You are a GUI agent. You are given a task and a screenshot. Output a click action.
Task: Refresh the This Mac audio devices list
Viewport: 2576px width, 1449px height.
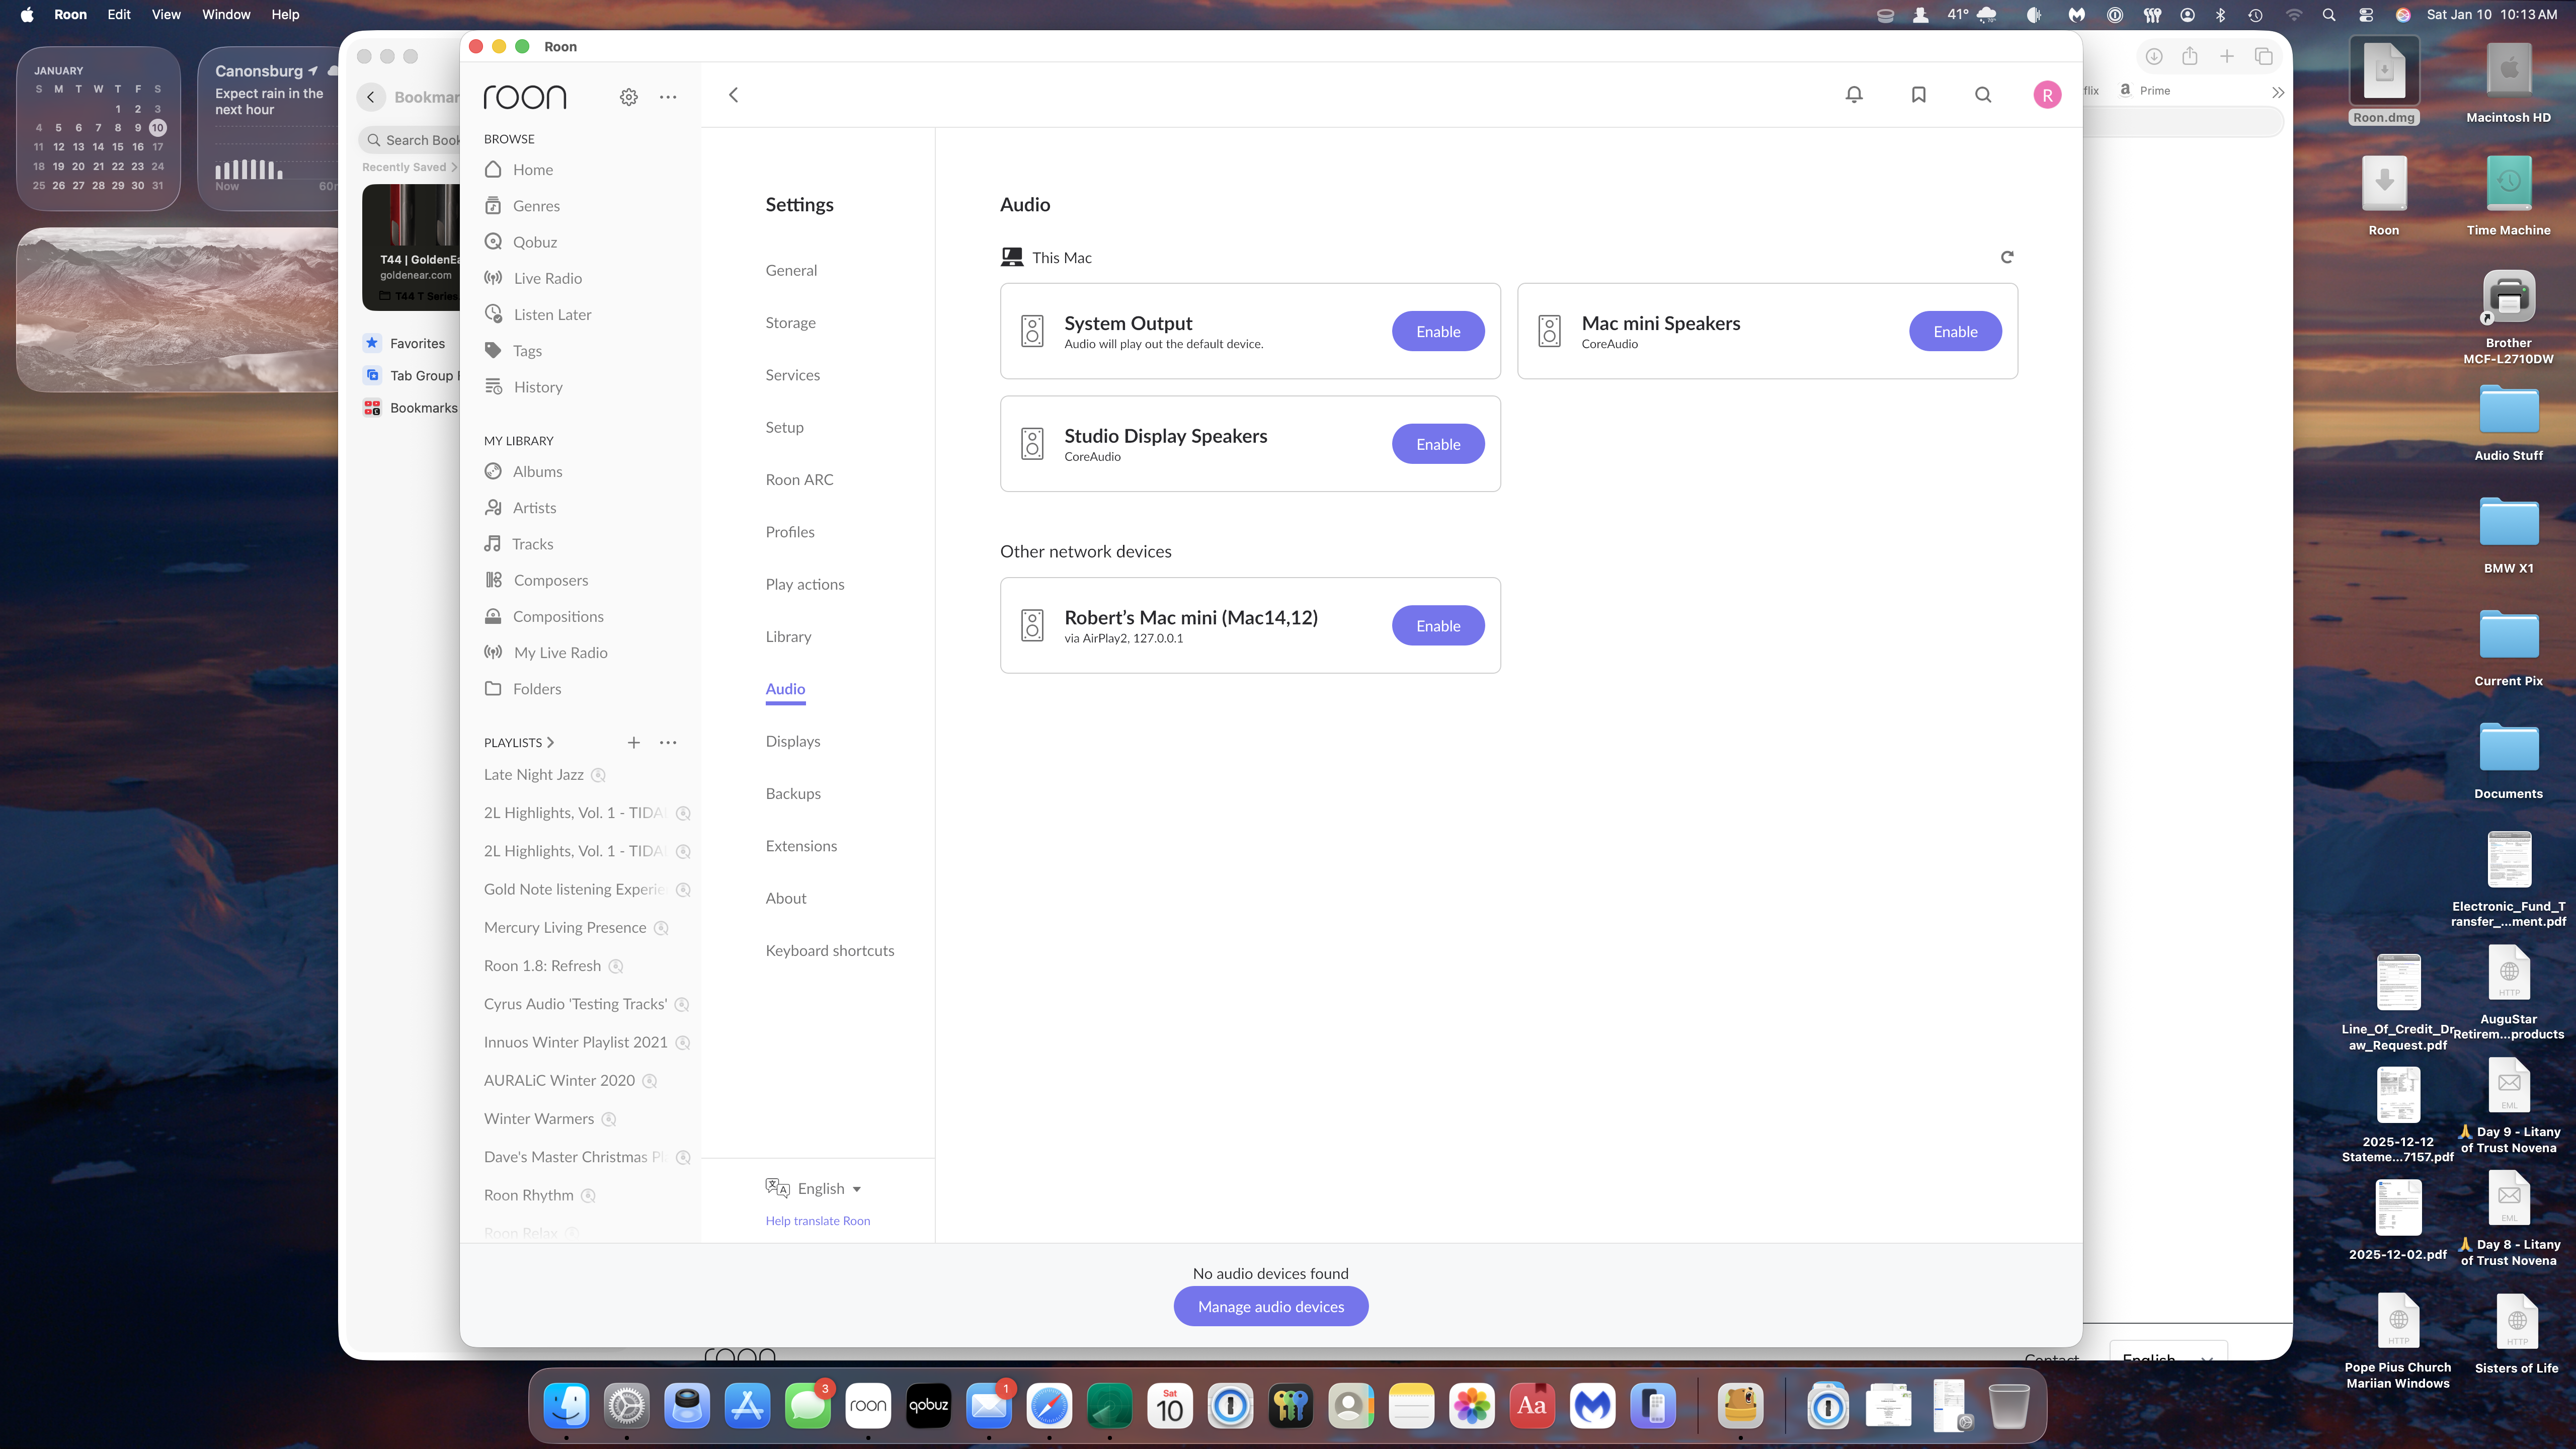point(2006,257)
